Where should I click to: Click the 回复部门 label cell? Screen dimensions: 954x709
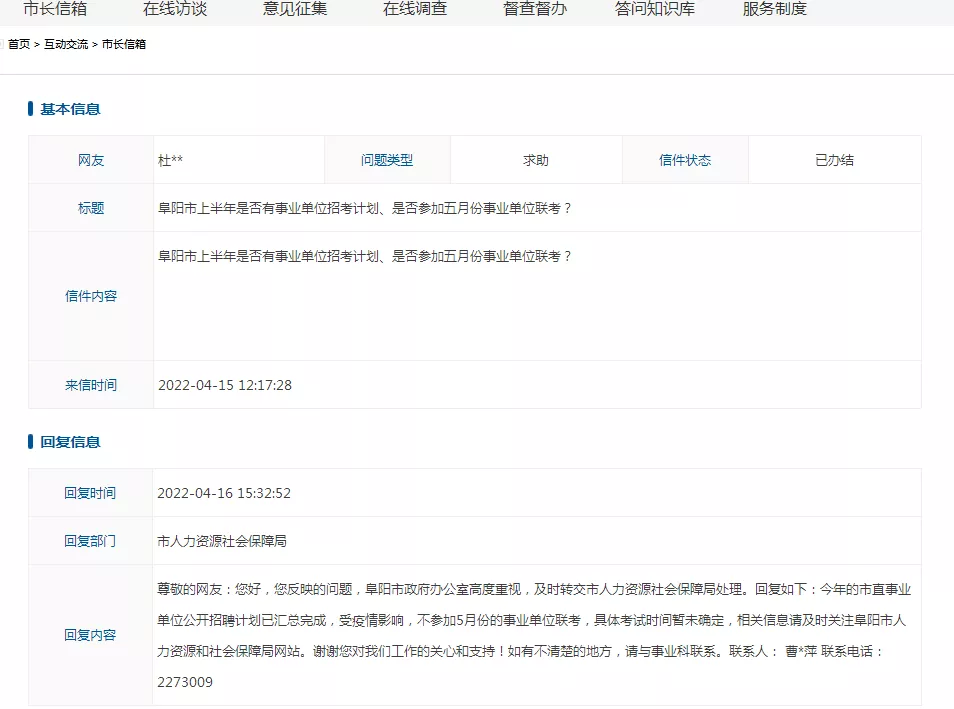pos(90,540)
